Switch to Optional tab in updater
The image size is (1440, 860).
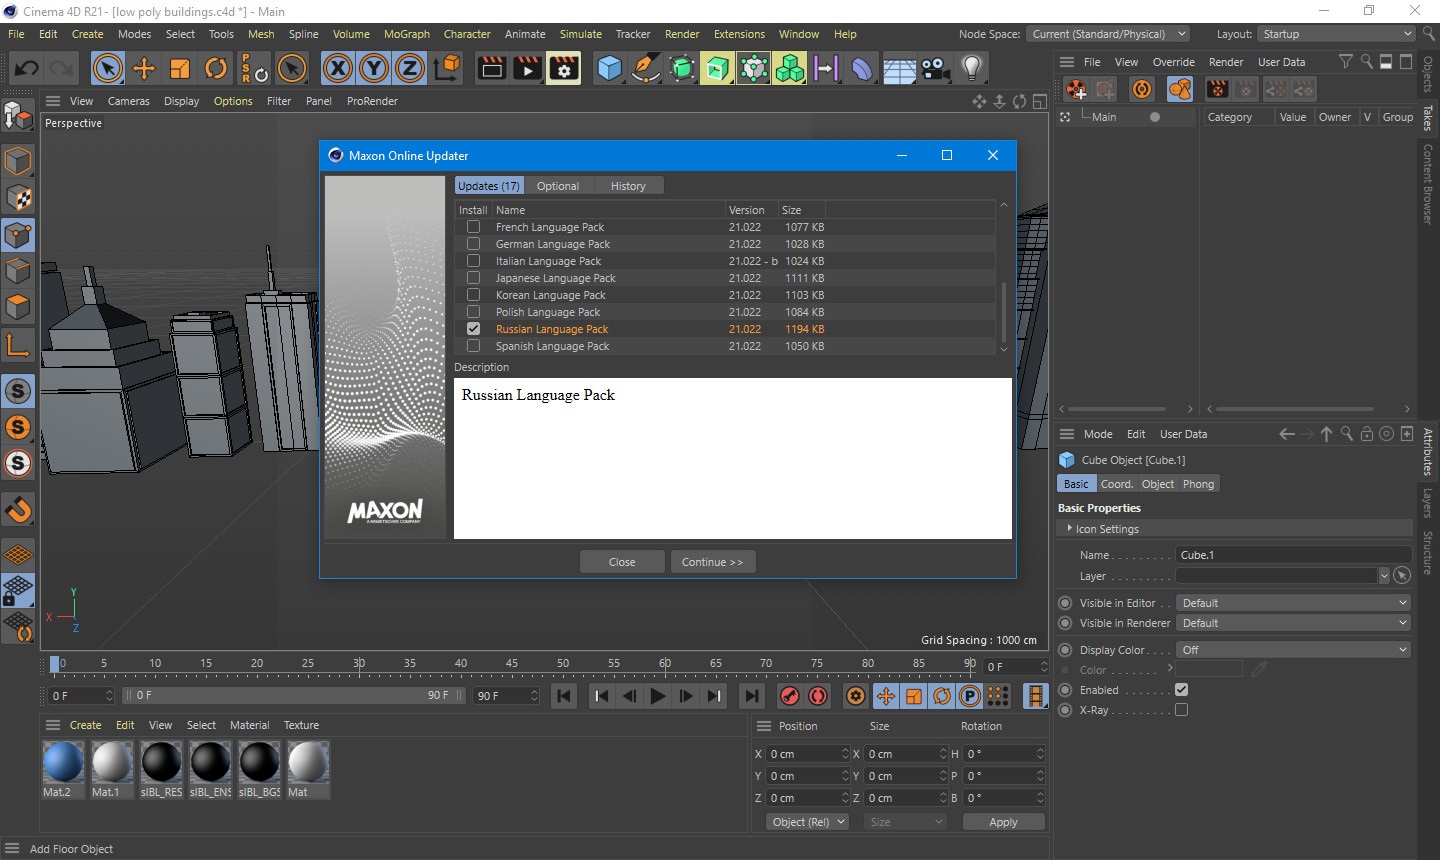coord(557,186)
